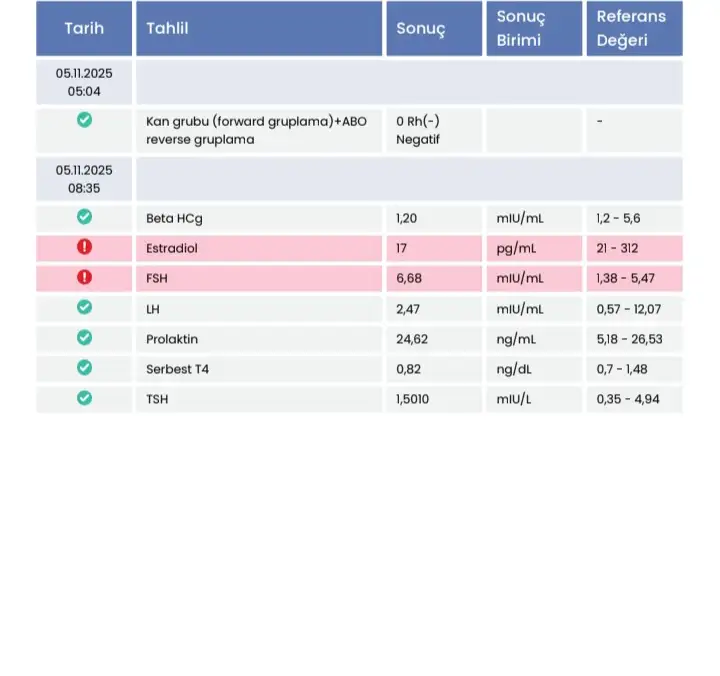
Task: Click the red warning icon beside Estradiol
Action: pos(84,248)
